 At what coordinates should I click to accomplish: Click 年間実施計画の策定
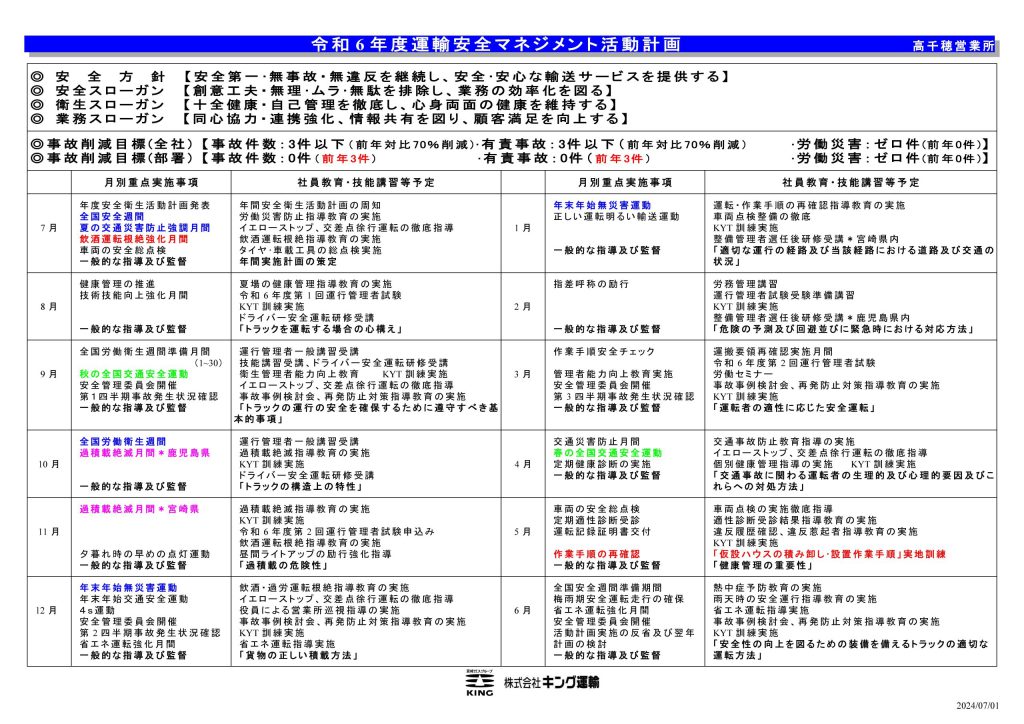[x=288, y=262]
